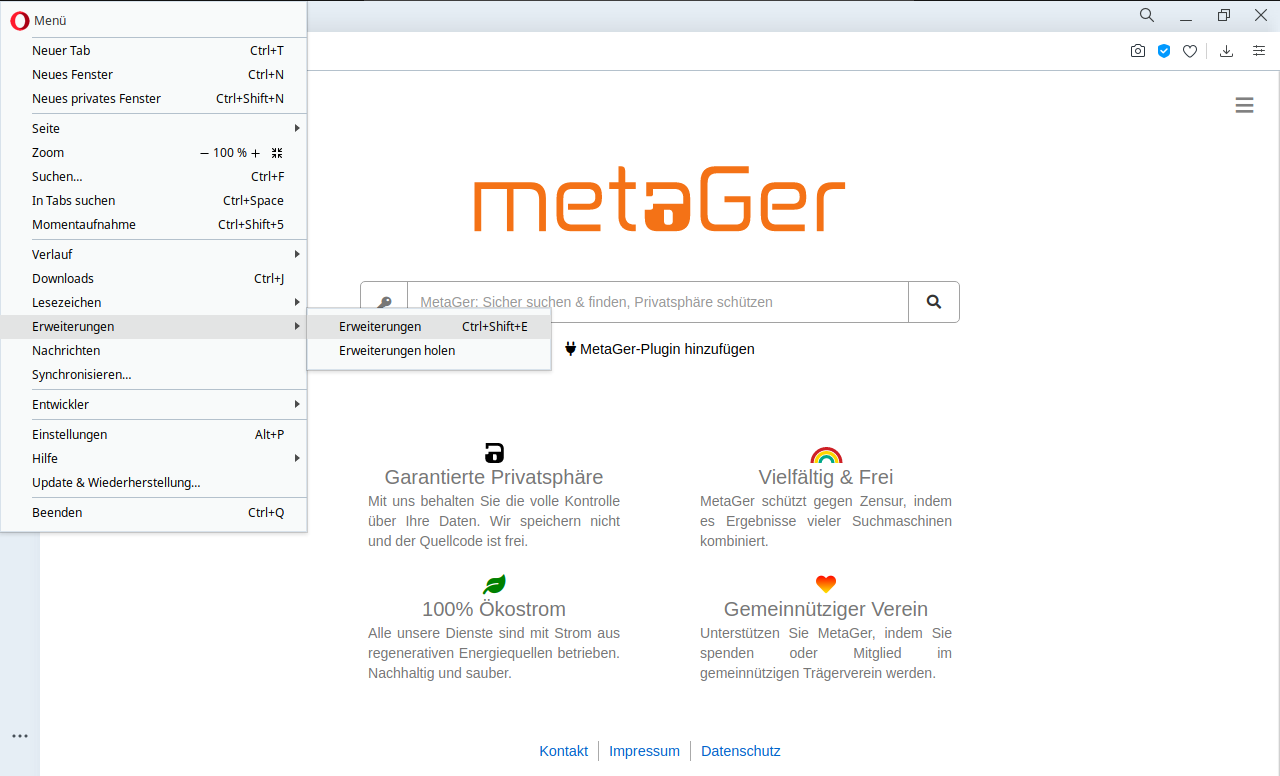Image resolution: width=1280 pixels, height=776 pixels.
Task: Open Snapshot camera icon in address bar
Action: pyautogui.click(x=1138, y=51)
